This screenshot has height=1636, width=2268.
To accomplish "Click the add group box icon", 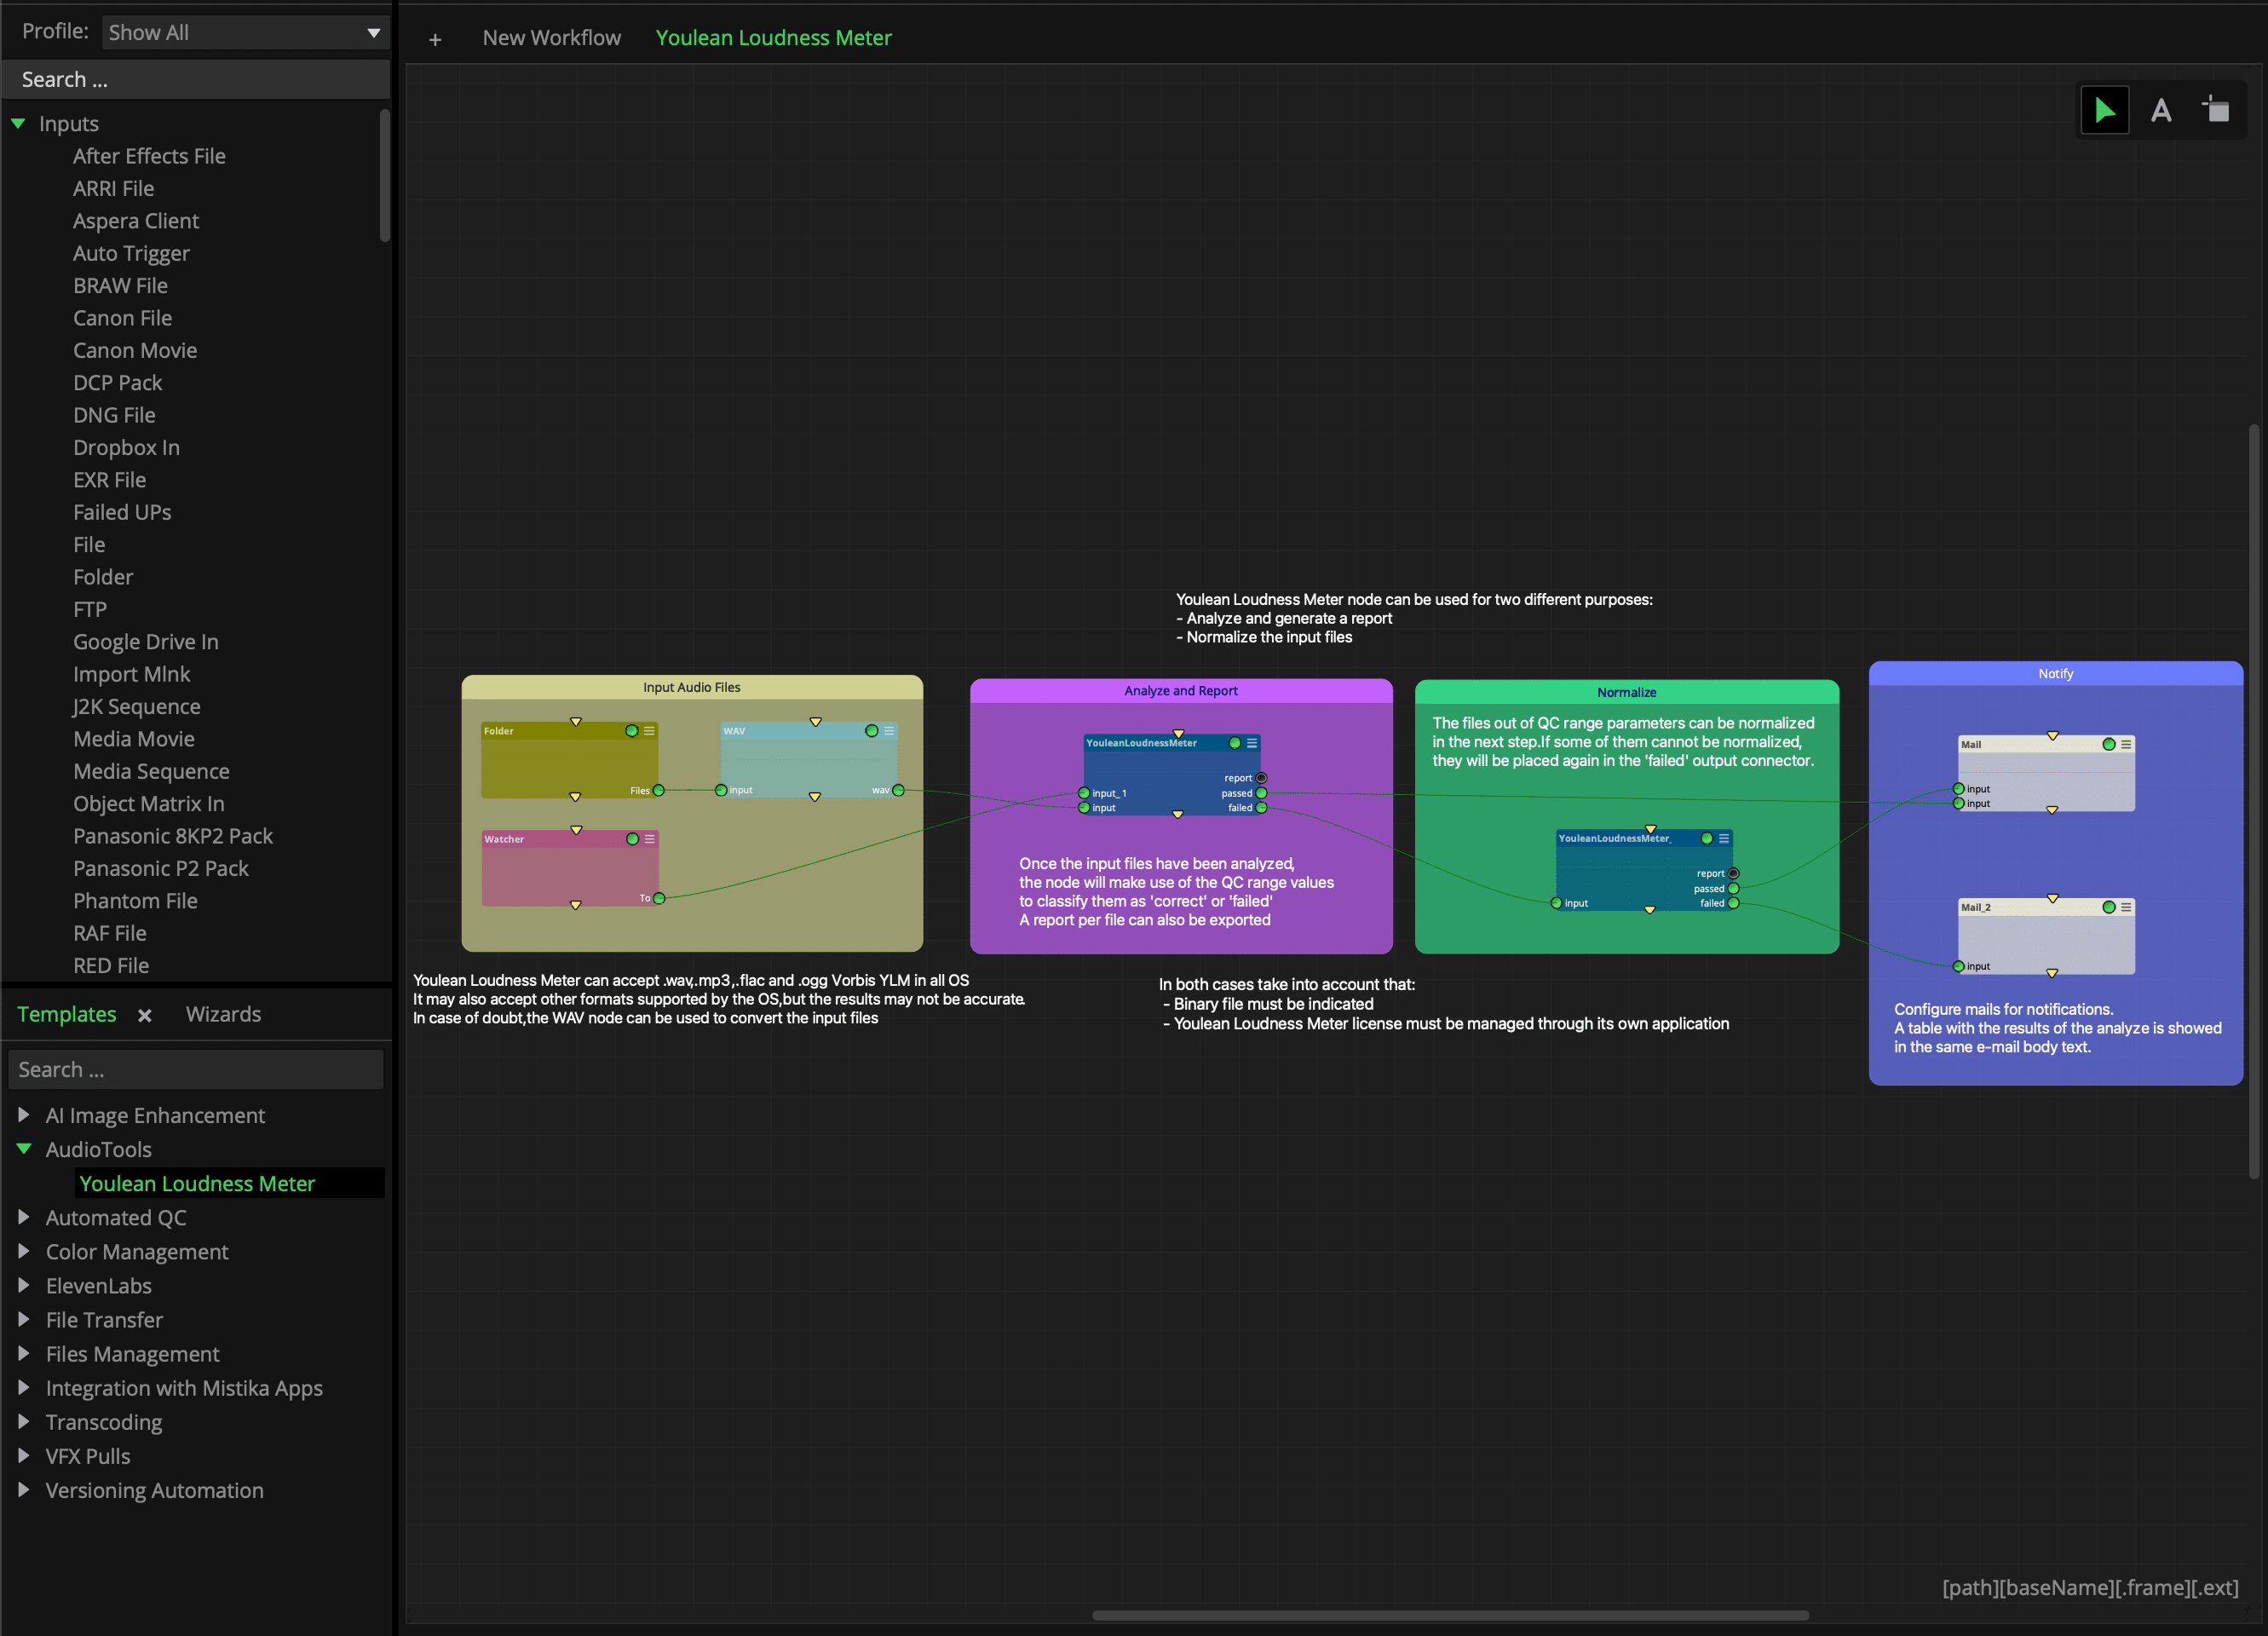I will point(2216,109).
